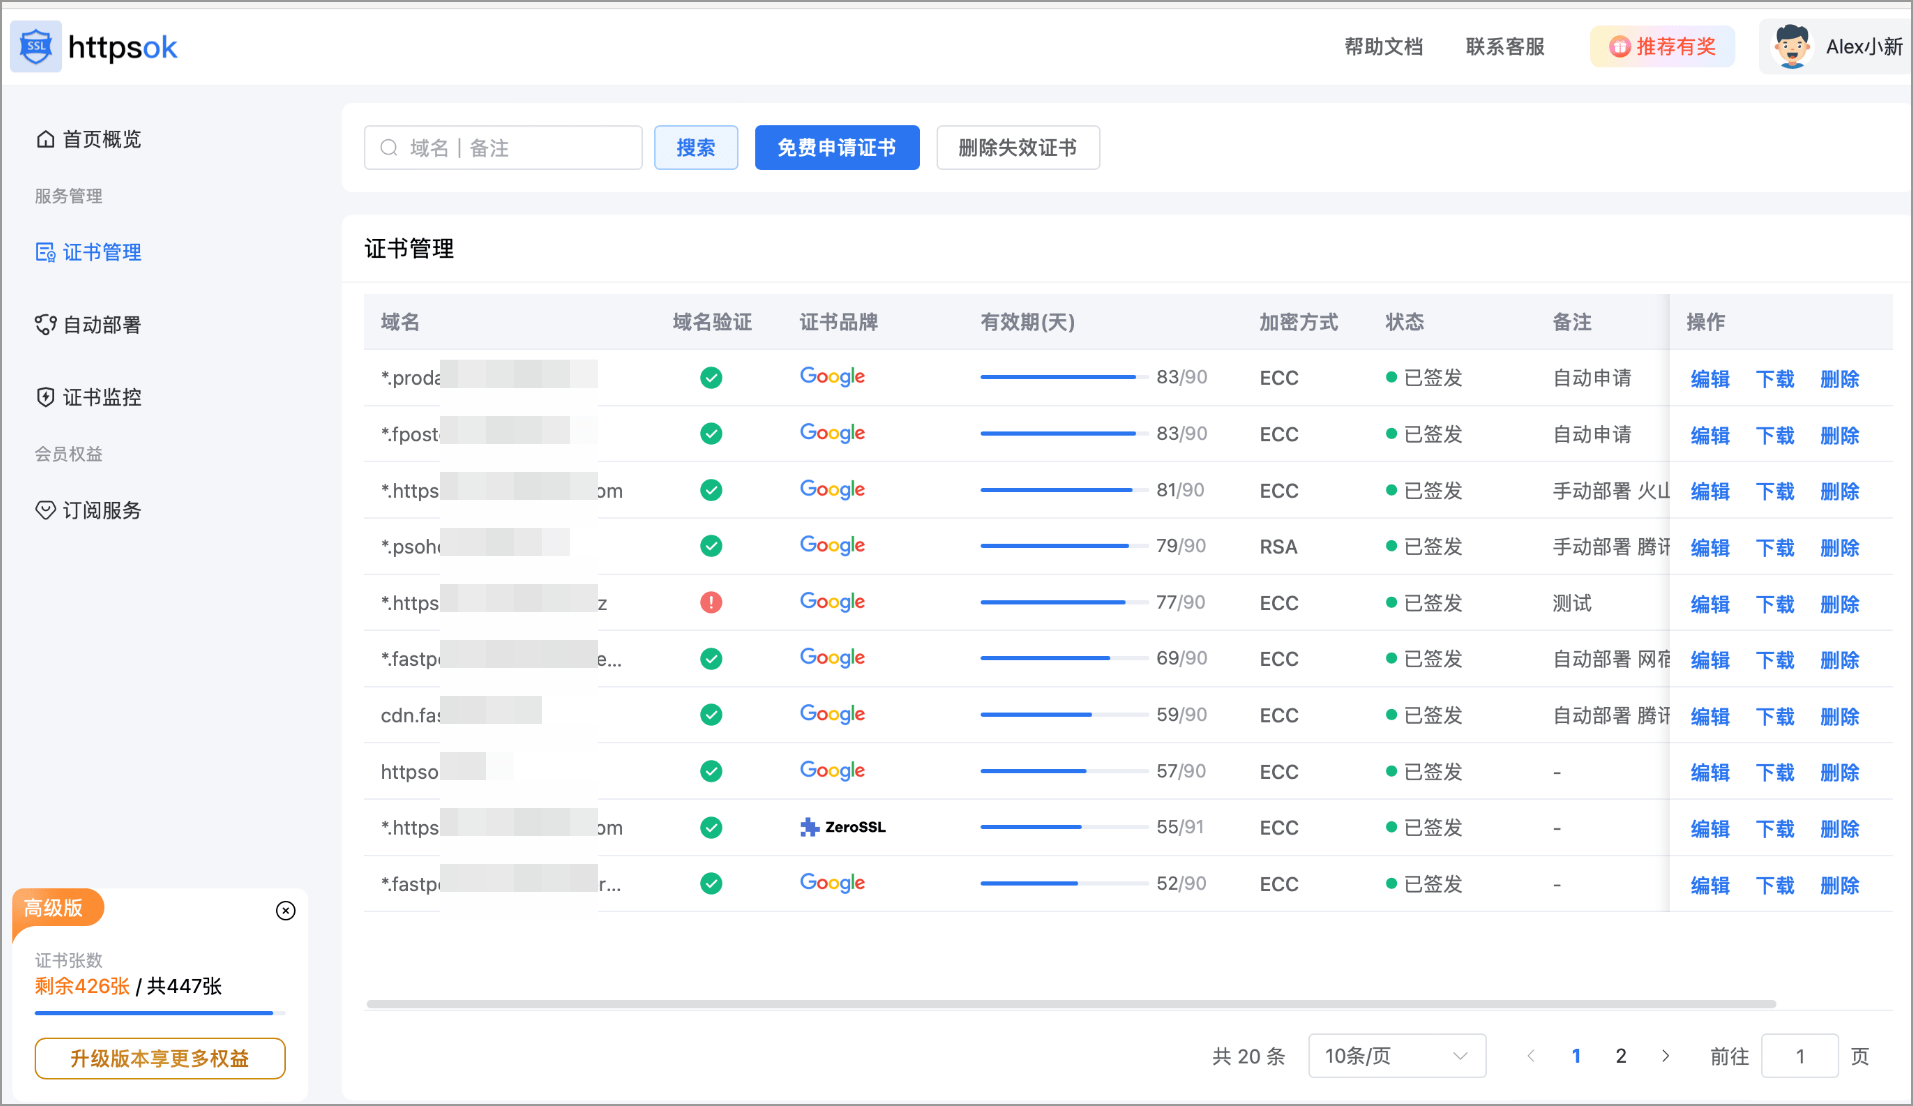The width and height of the screenshot is (1913, 1106).
Task: Click 证书管理 sidebar certificate icon
Action: point(46,252)
